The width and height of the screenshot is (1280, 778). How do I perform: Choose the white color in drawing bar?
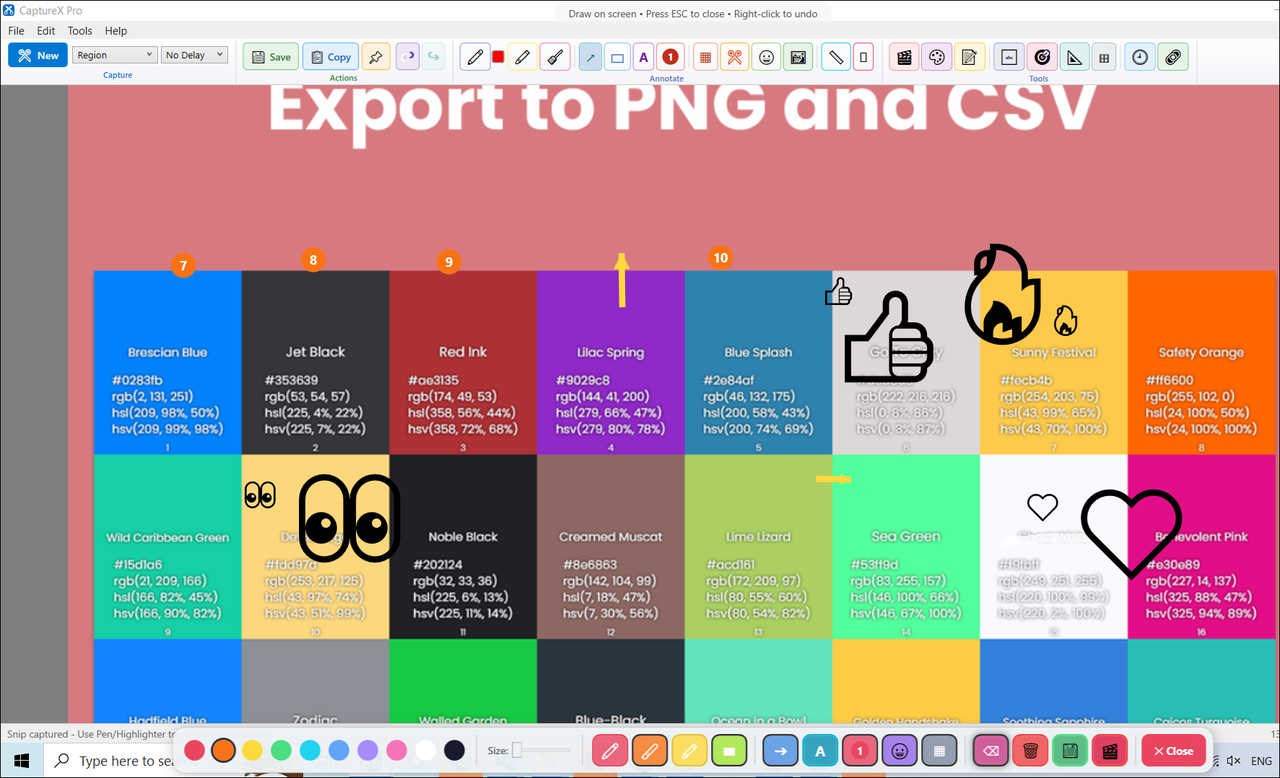426,750
